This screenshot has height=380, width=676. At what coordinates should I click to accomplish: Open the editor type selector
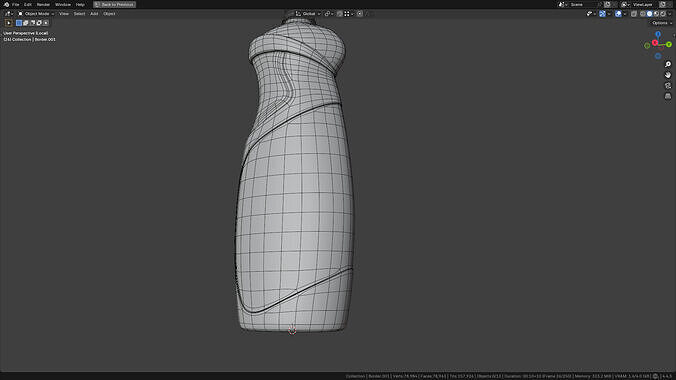point(8,14)
